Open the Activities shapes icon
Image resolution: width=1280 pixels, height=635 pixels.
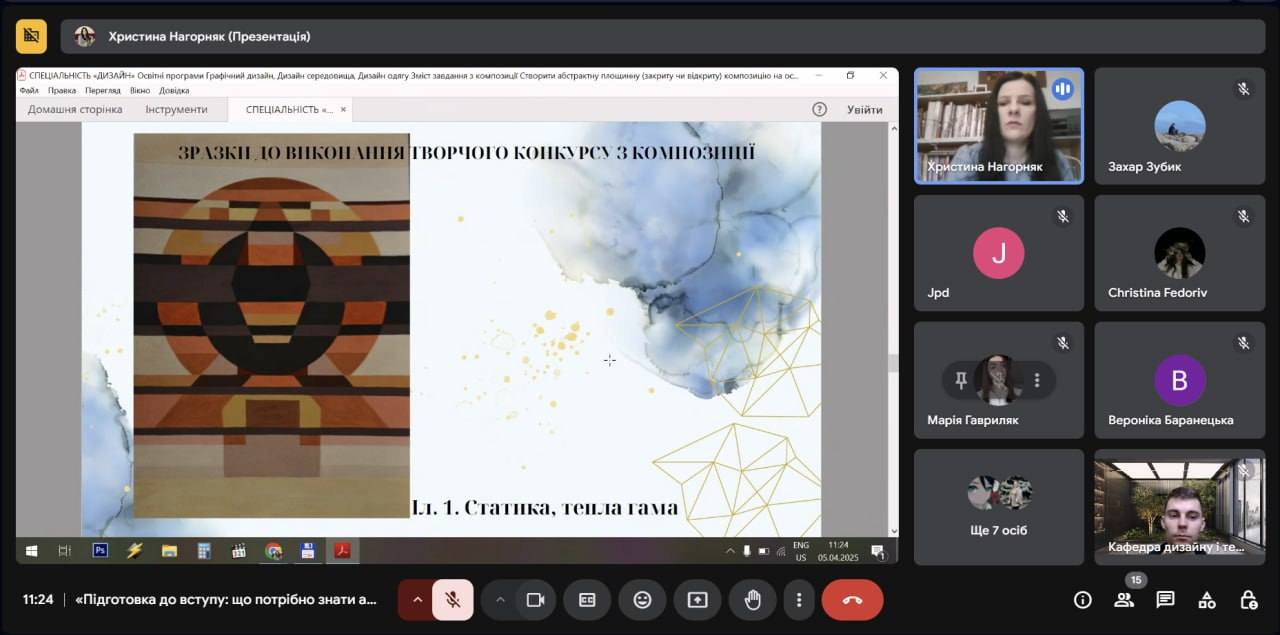tap(1207, 600)
